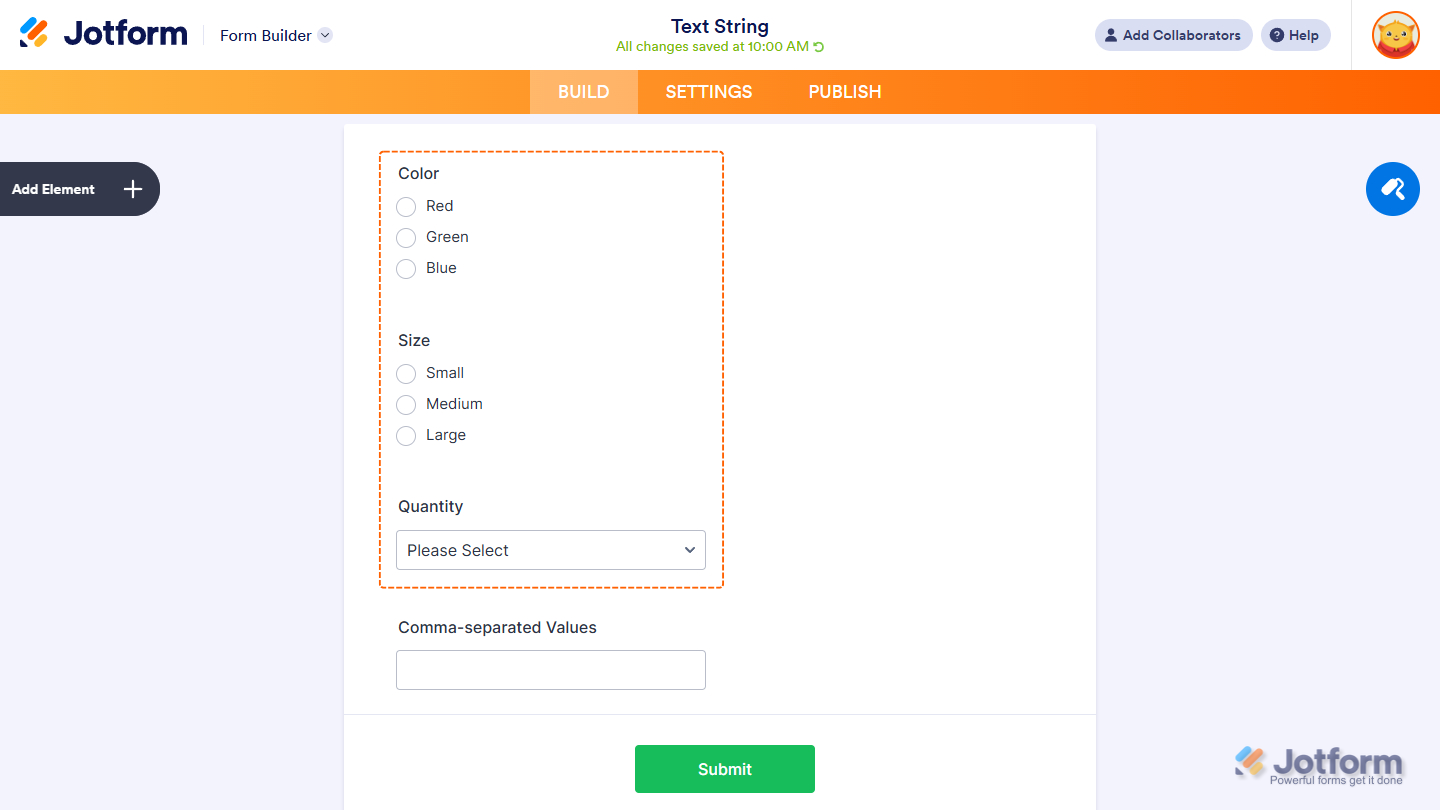The height and width of the screenshot is (810, 1440).
Task: Switch to the SETTINGS tab
Action: [708, 91]
